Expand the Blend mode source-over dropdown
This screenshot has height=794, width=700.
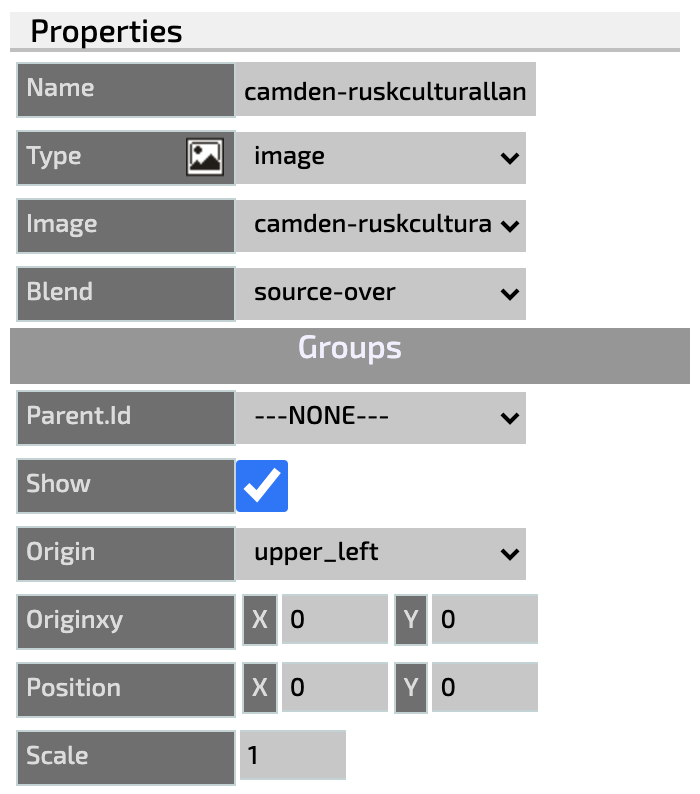coord(381,294)
